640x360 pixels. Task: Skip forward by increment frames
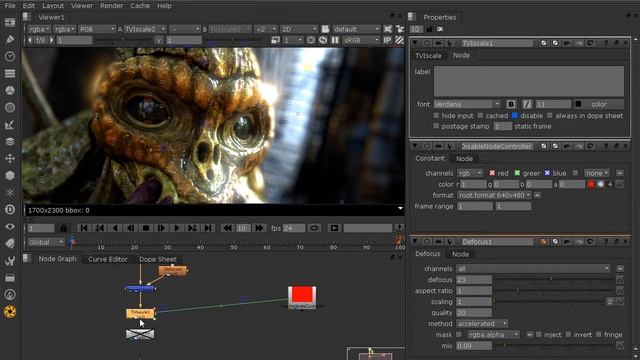coord(259,228)
